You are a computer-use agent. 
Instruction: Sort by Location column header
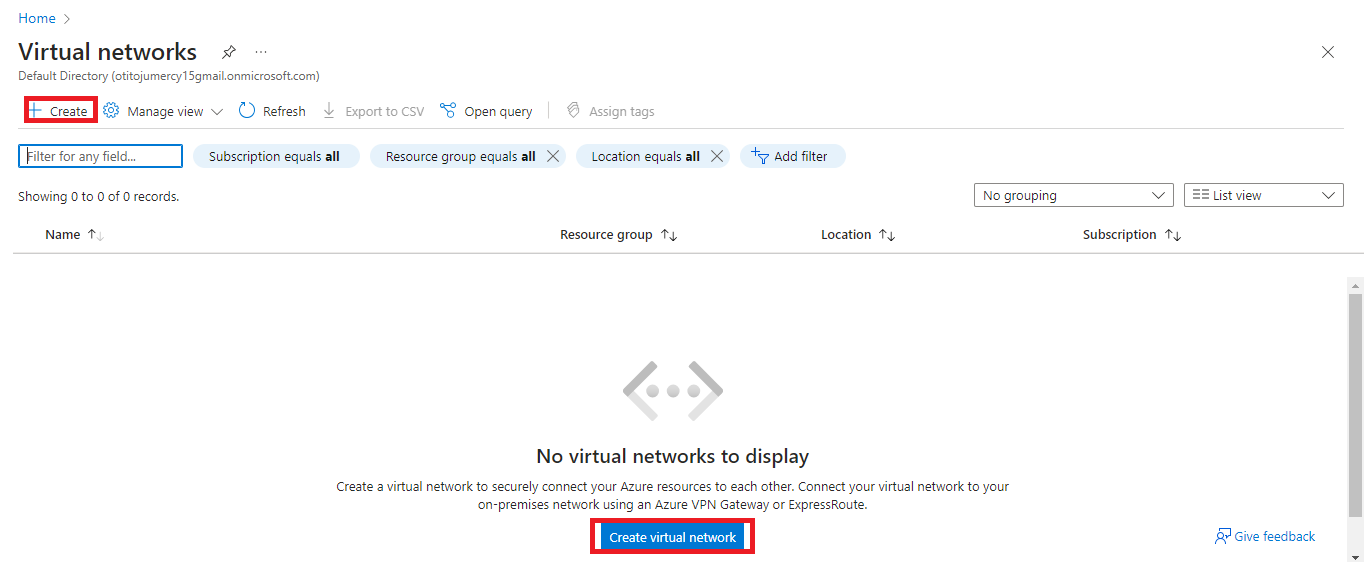click(x=858, y=235)
